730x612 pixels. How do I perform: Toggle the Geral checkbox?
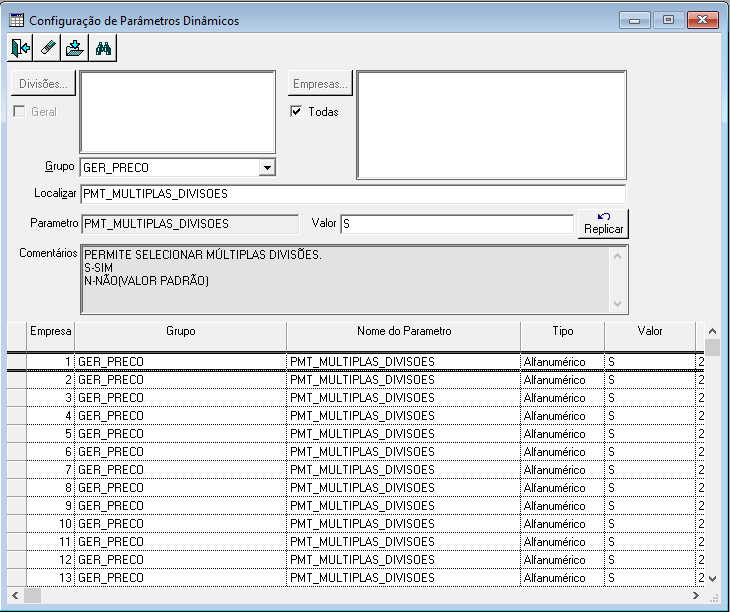click(19, 112)
